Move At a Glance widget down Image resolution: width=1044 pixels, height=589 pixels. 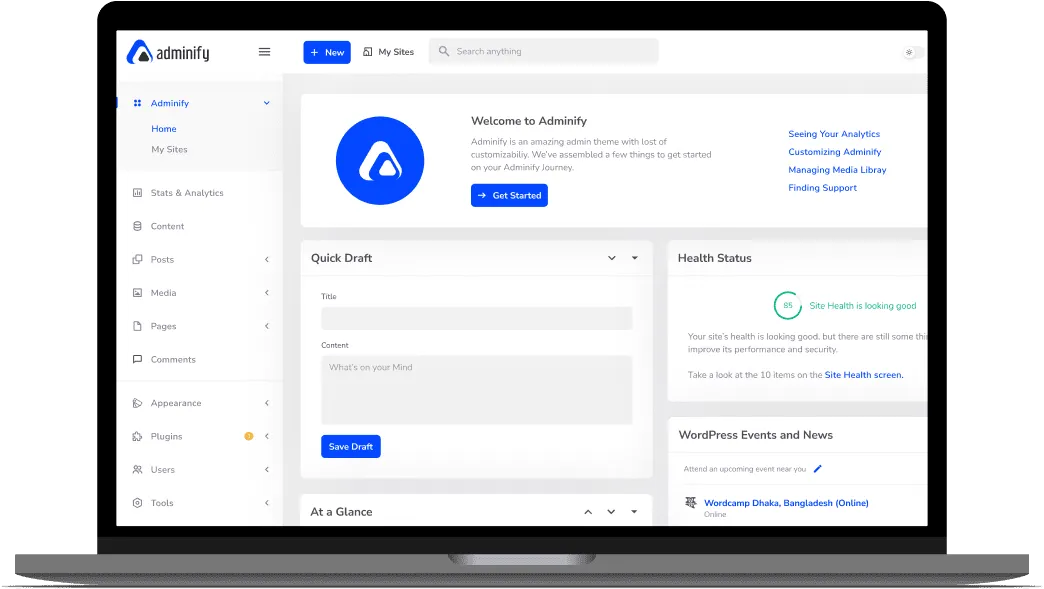coord(611,512)
